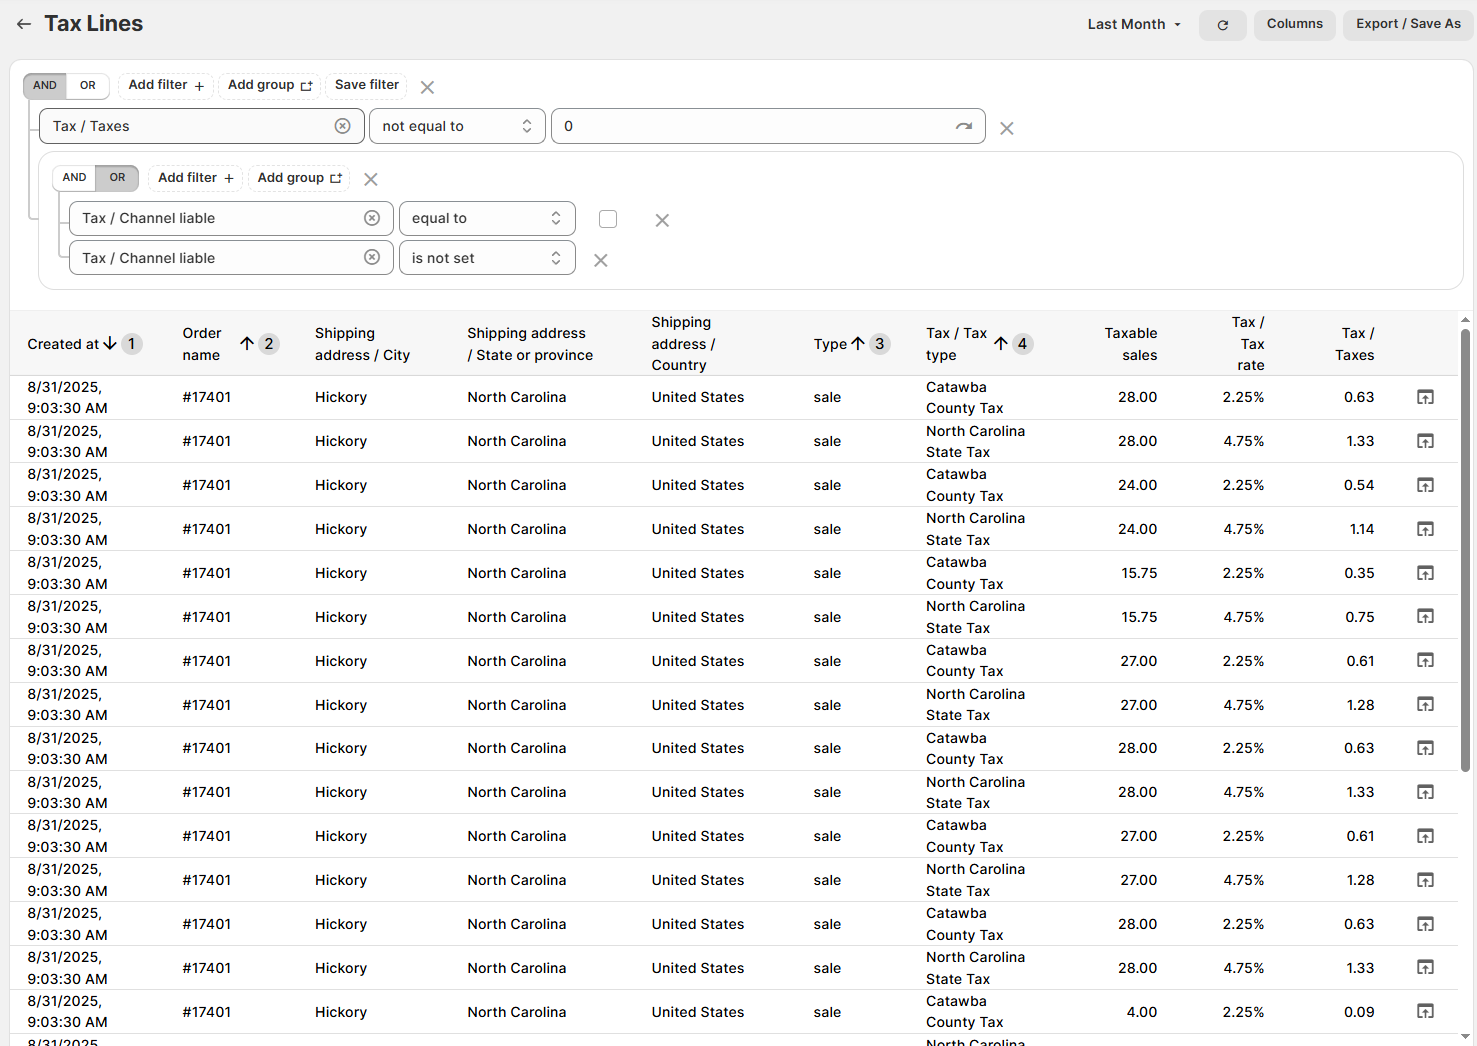Remove the 'is not set' filter row
Image resolution: width=1477 pixels, height=1046 pixels.
tap(600, 260)
